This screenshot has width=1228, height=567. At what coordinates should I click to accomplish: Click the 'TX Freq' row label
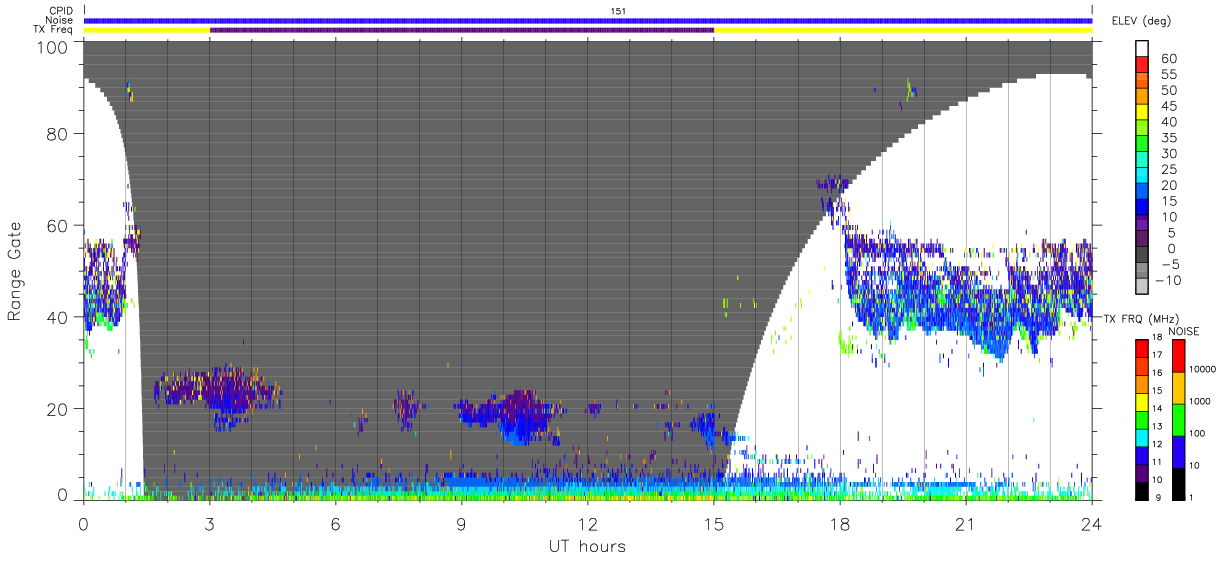click(x=54, y=30)
